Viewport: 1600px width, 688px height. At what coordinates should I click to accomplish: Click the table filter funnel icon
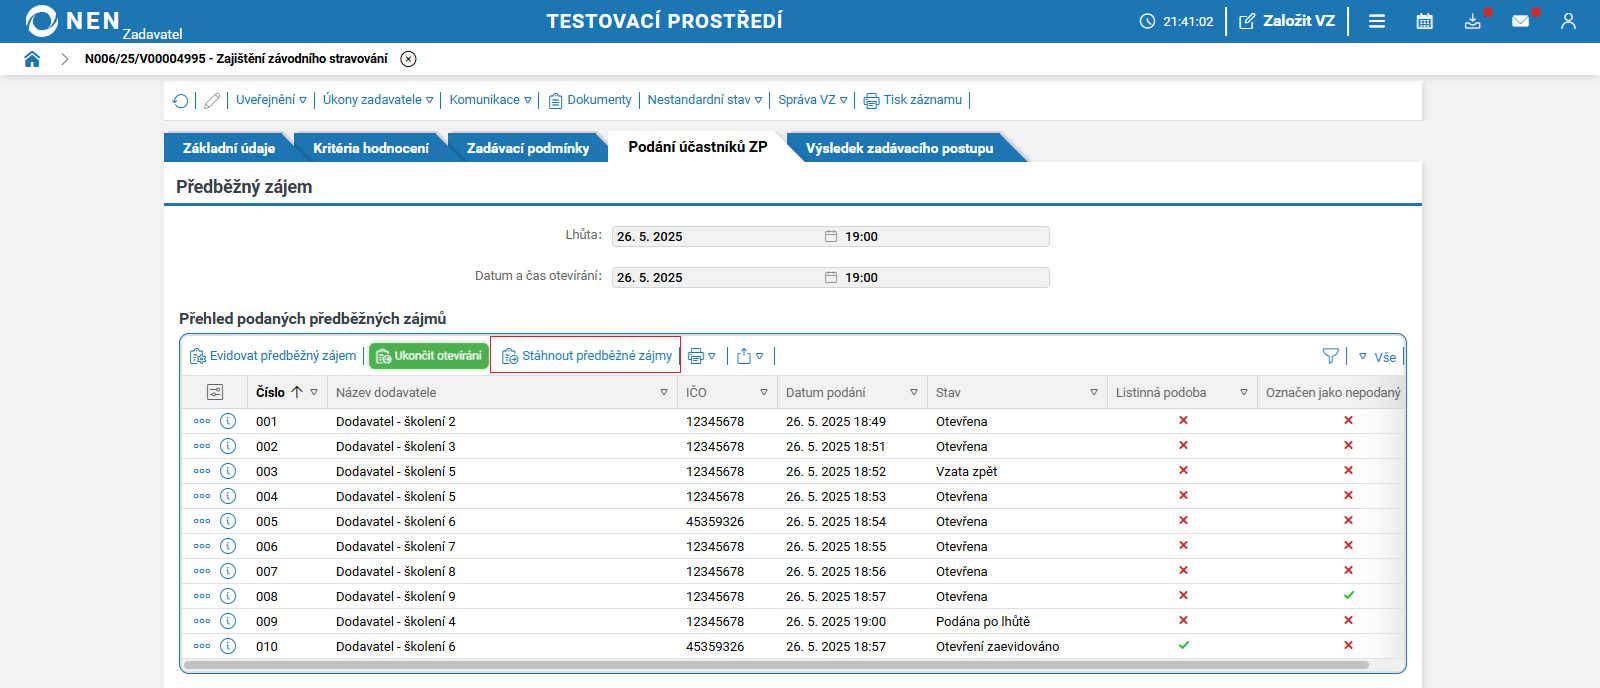pos(1331,356)
